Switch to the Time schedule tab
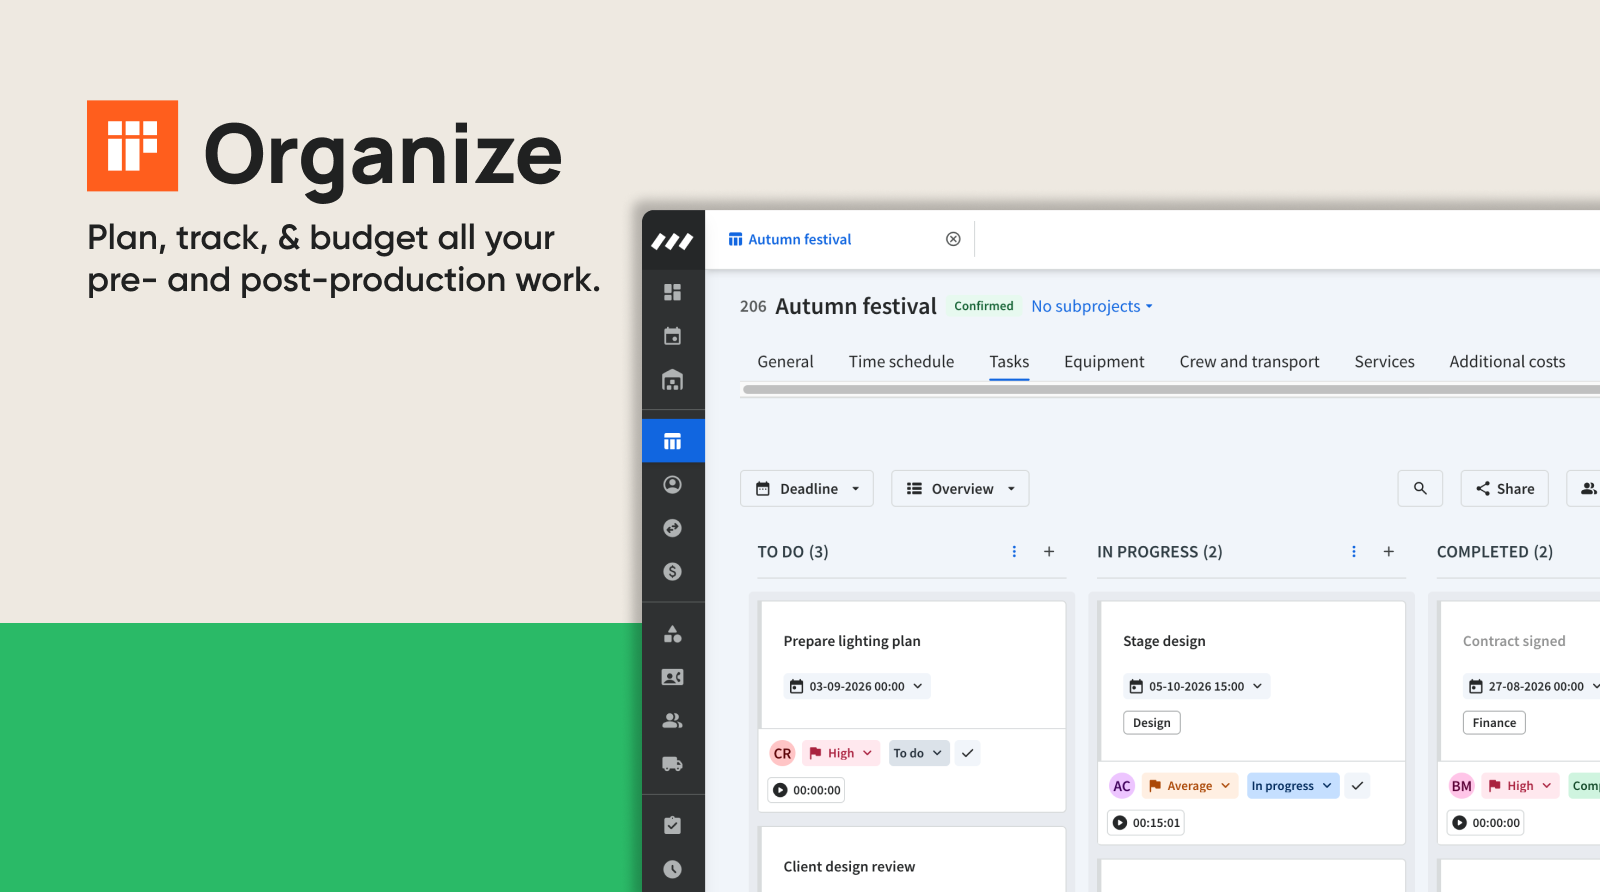The width and height of the screenshot is (1600, 892). (x=901, y=362)
